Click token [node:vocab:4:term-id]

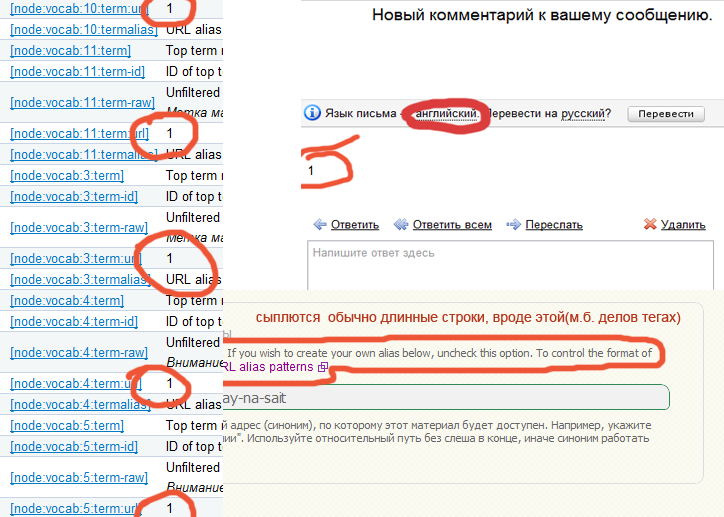click(74, 322)
